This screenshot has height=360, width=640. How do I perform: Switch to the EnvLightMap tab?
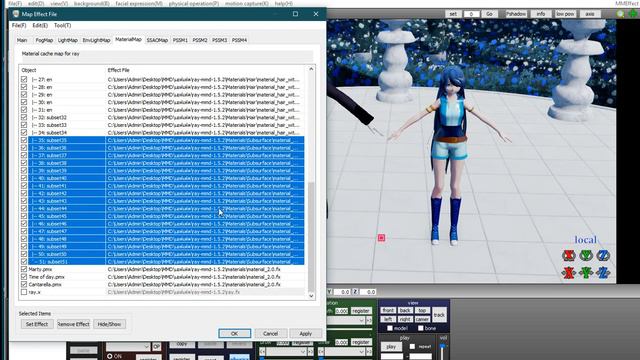[96, 40]
